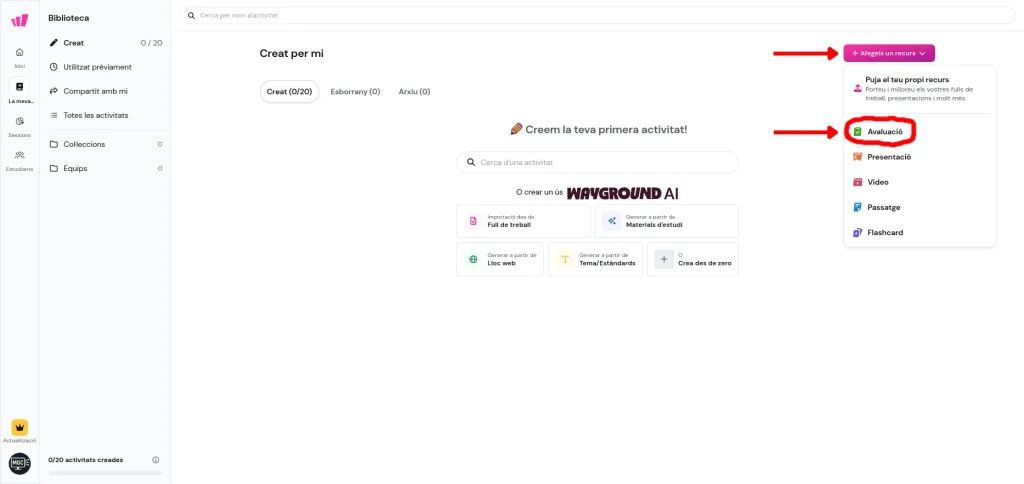This screenshot has width=1024, height=484.
Task: Click the Crea des de zero button
Action: (692, 259)
